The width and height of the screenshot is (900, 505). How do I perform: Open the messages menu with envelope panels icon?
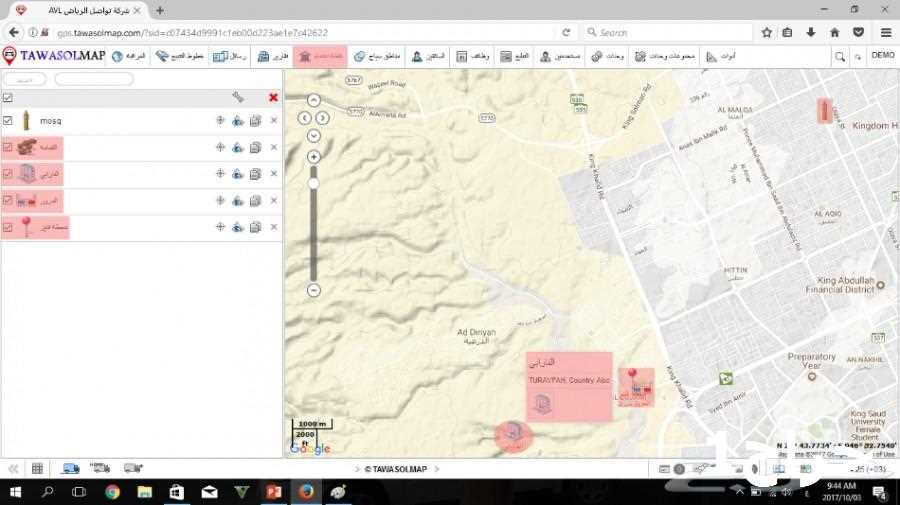(x=230, y=56)
